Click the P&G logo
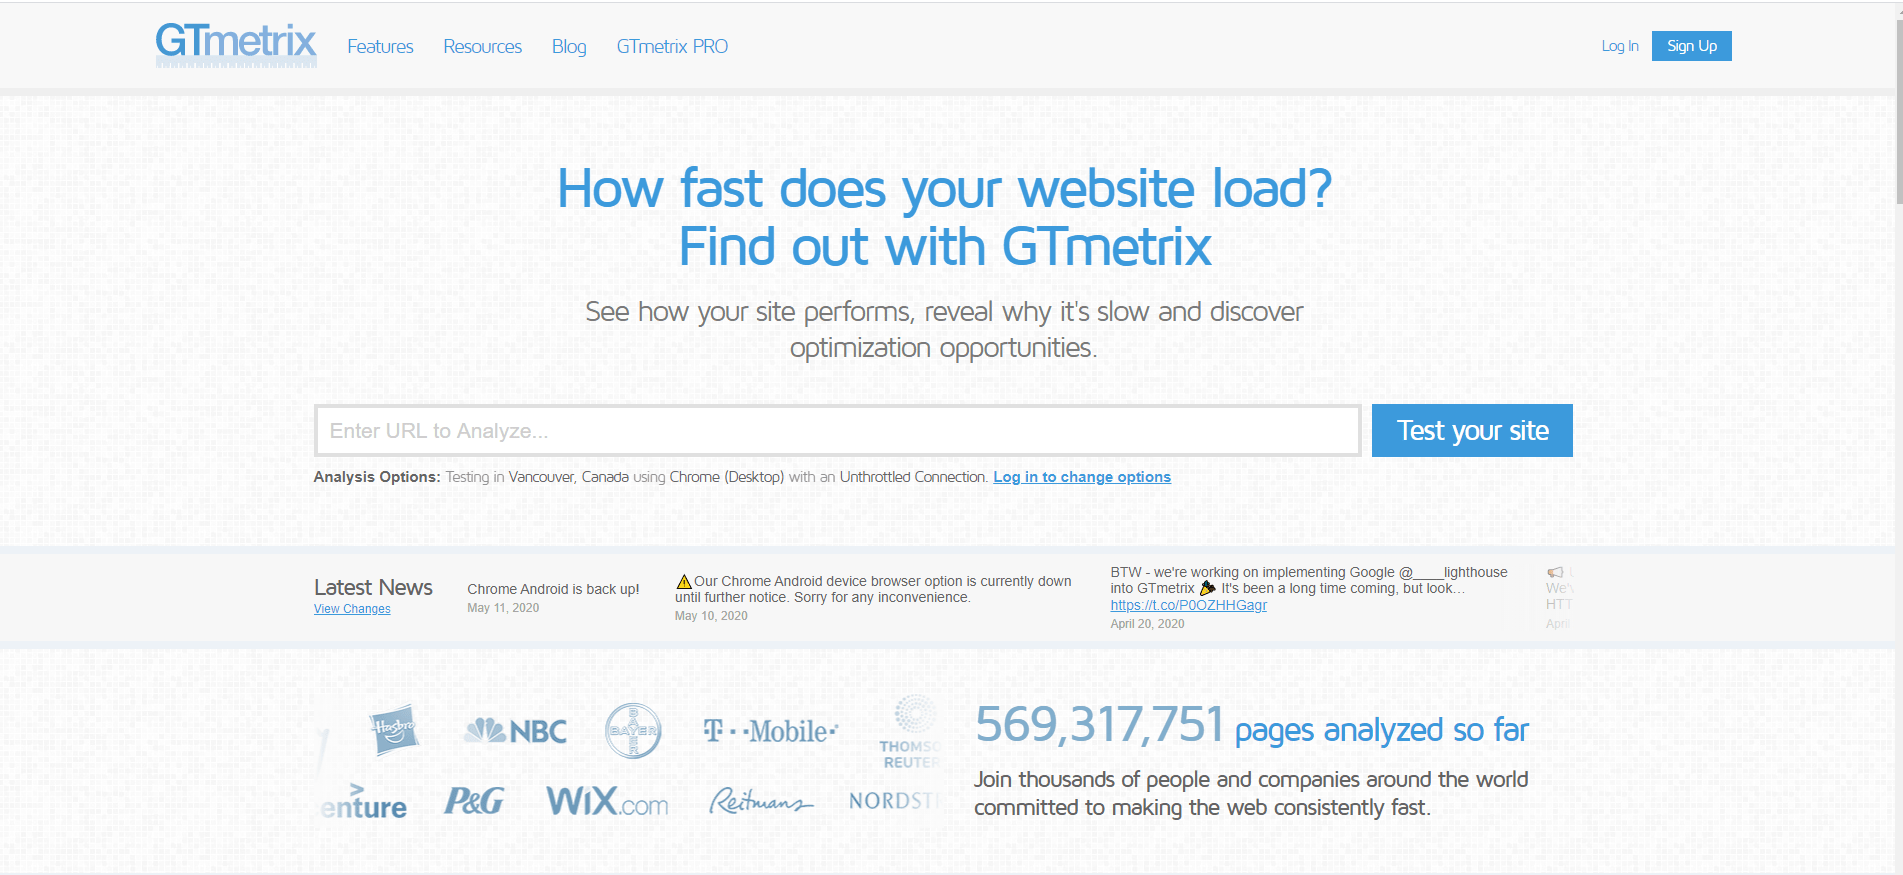The image size is (1903, 875). [x=474, y=801]
